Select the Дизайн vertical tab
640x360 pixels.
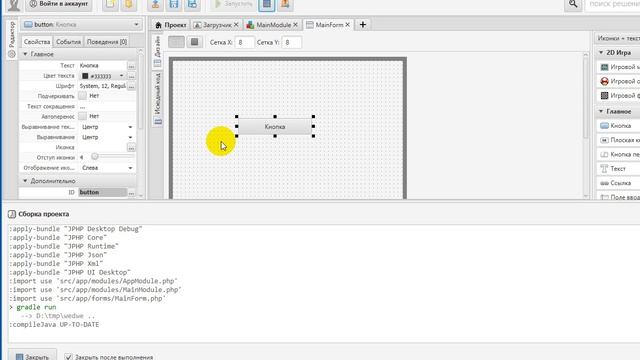coord(158,51)
